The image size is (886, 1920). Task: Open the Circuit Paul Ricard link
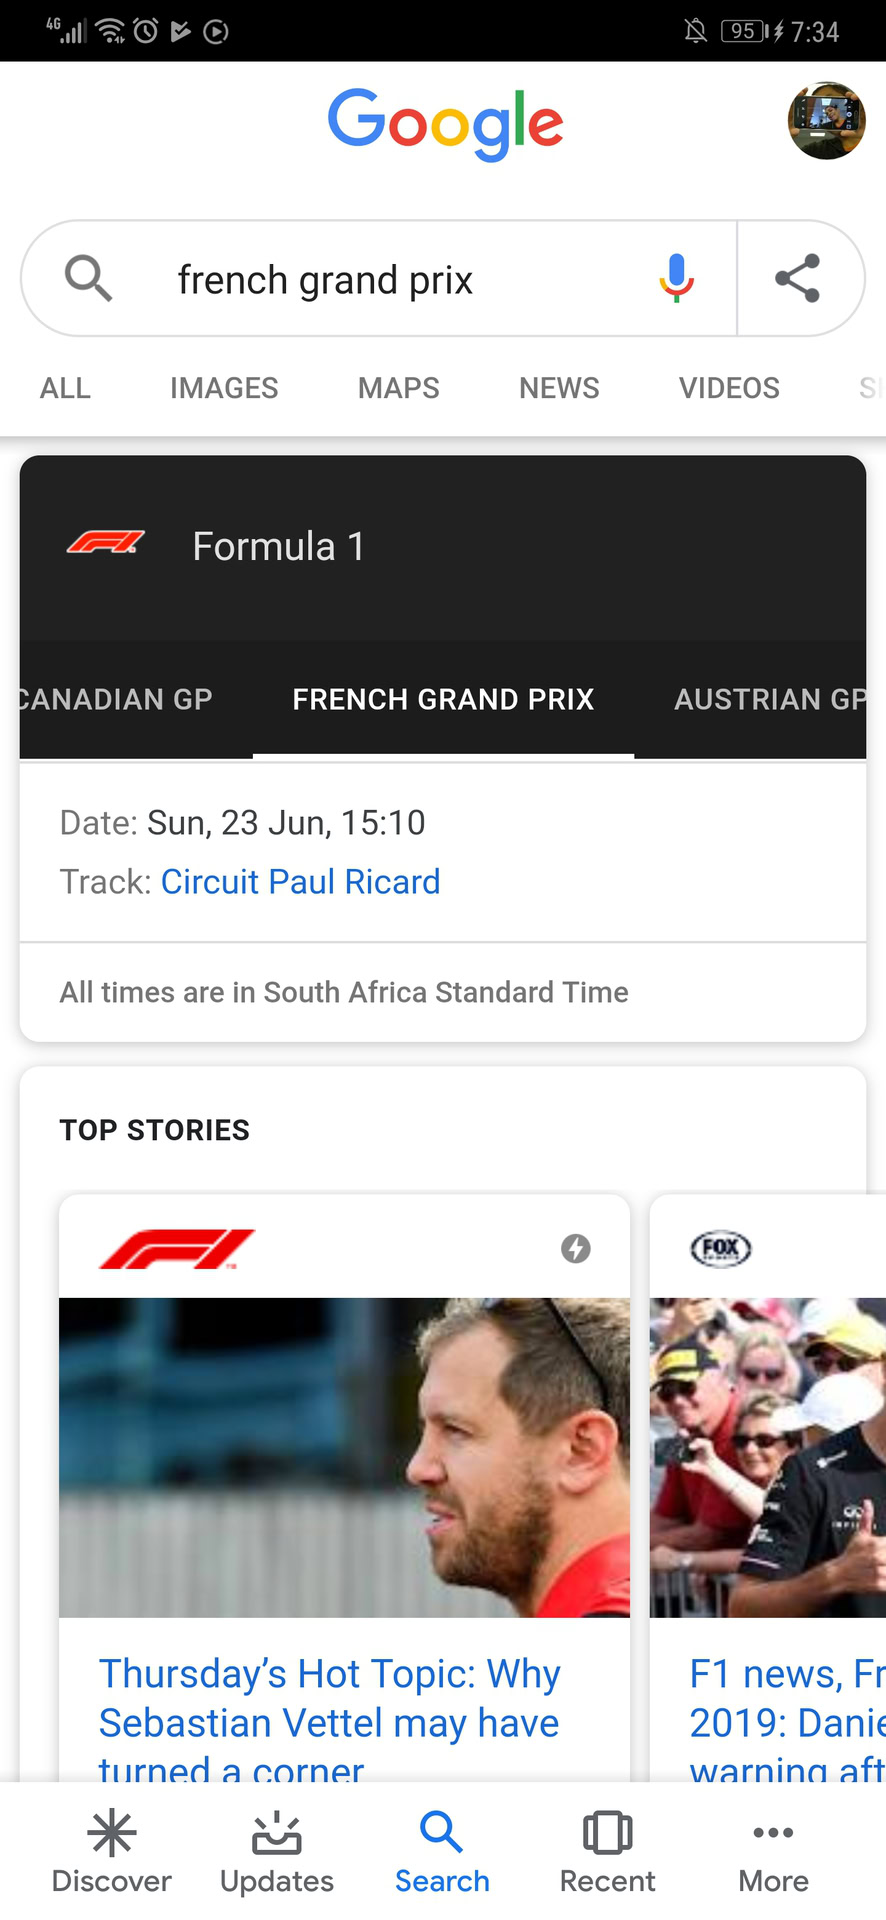click(x=300, y=882)
